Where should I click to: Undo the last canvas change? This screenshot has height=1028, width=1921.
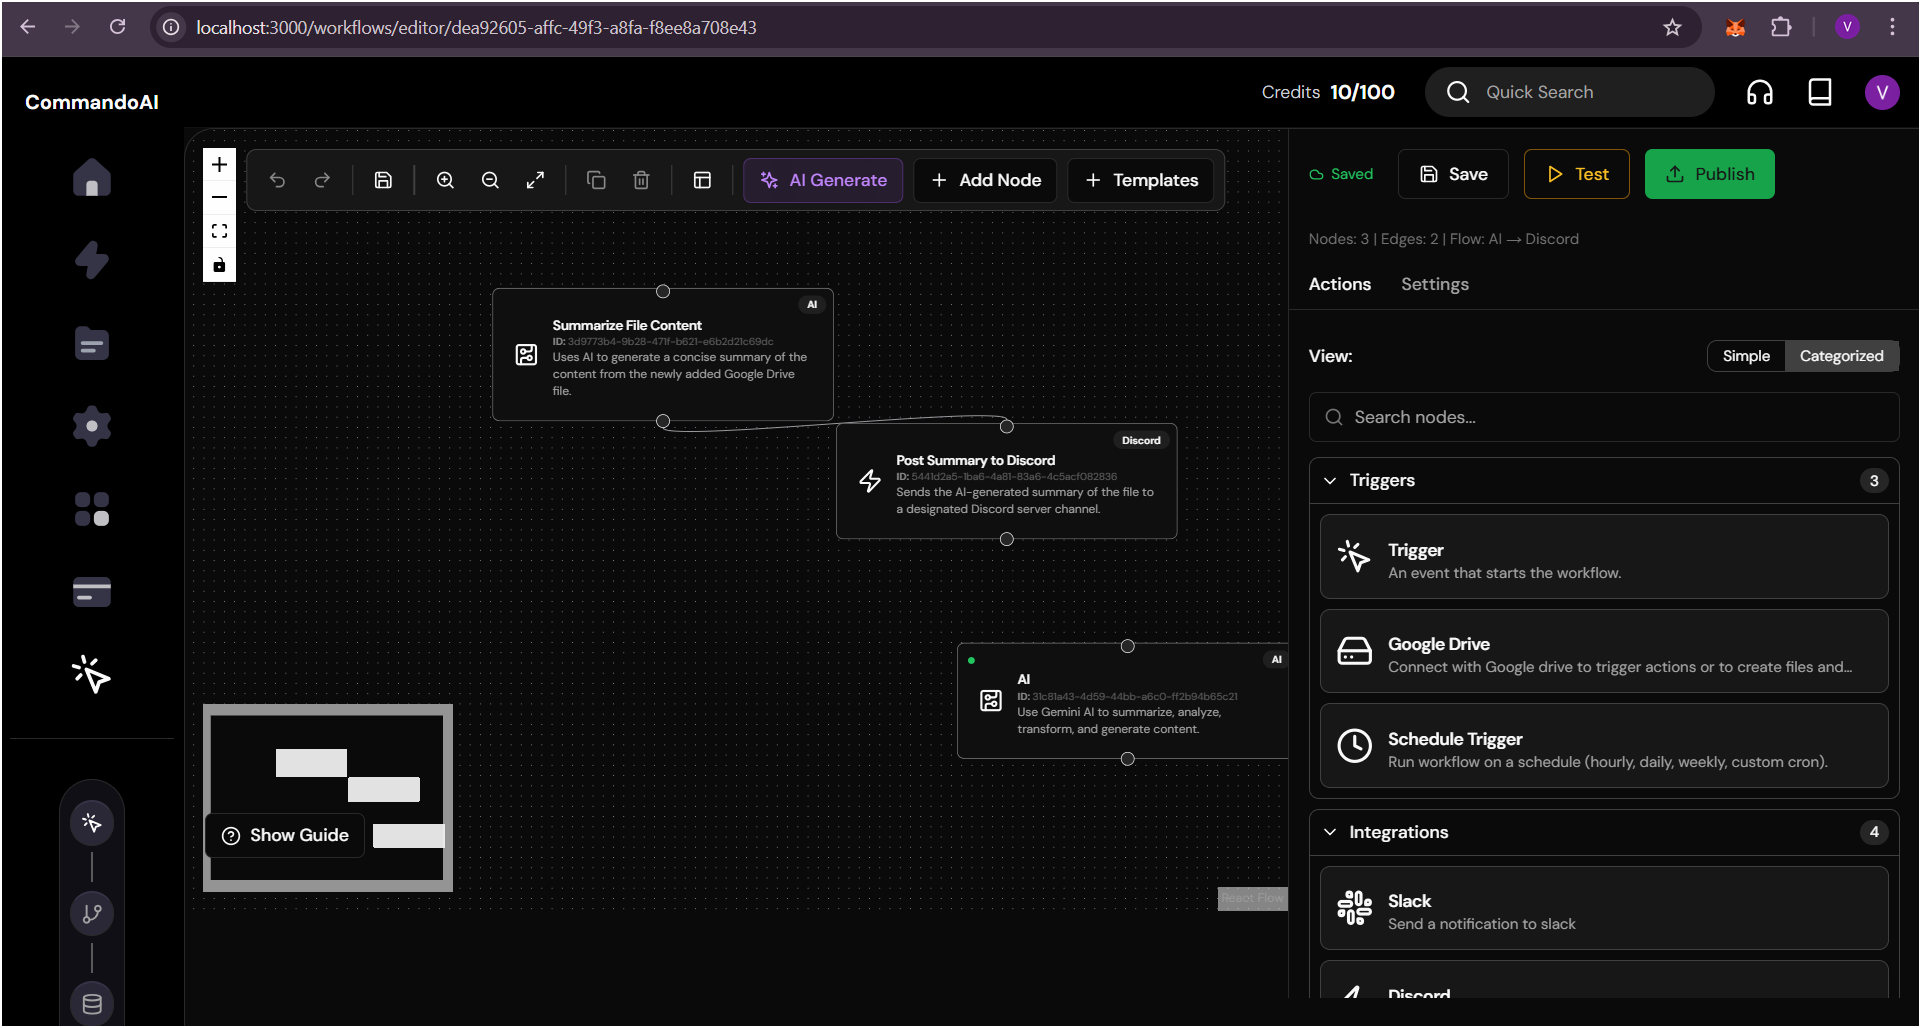pos(277,180)
